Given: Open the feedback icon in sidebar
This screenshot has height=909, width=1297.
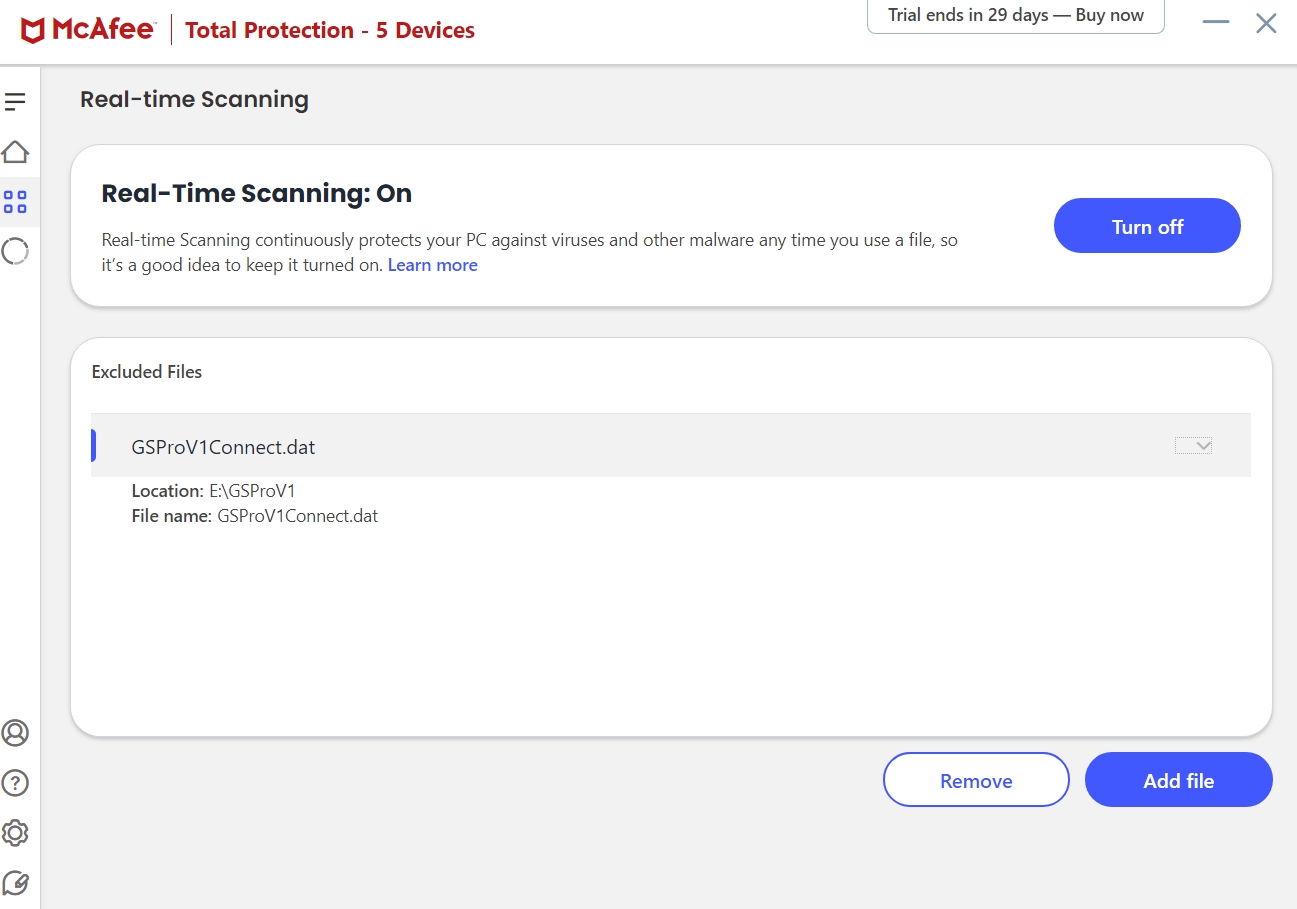Looking at the screenshot, I should click(15, 883).
